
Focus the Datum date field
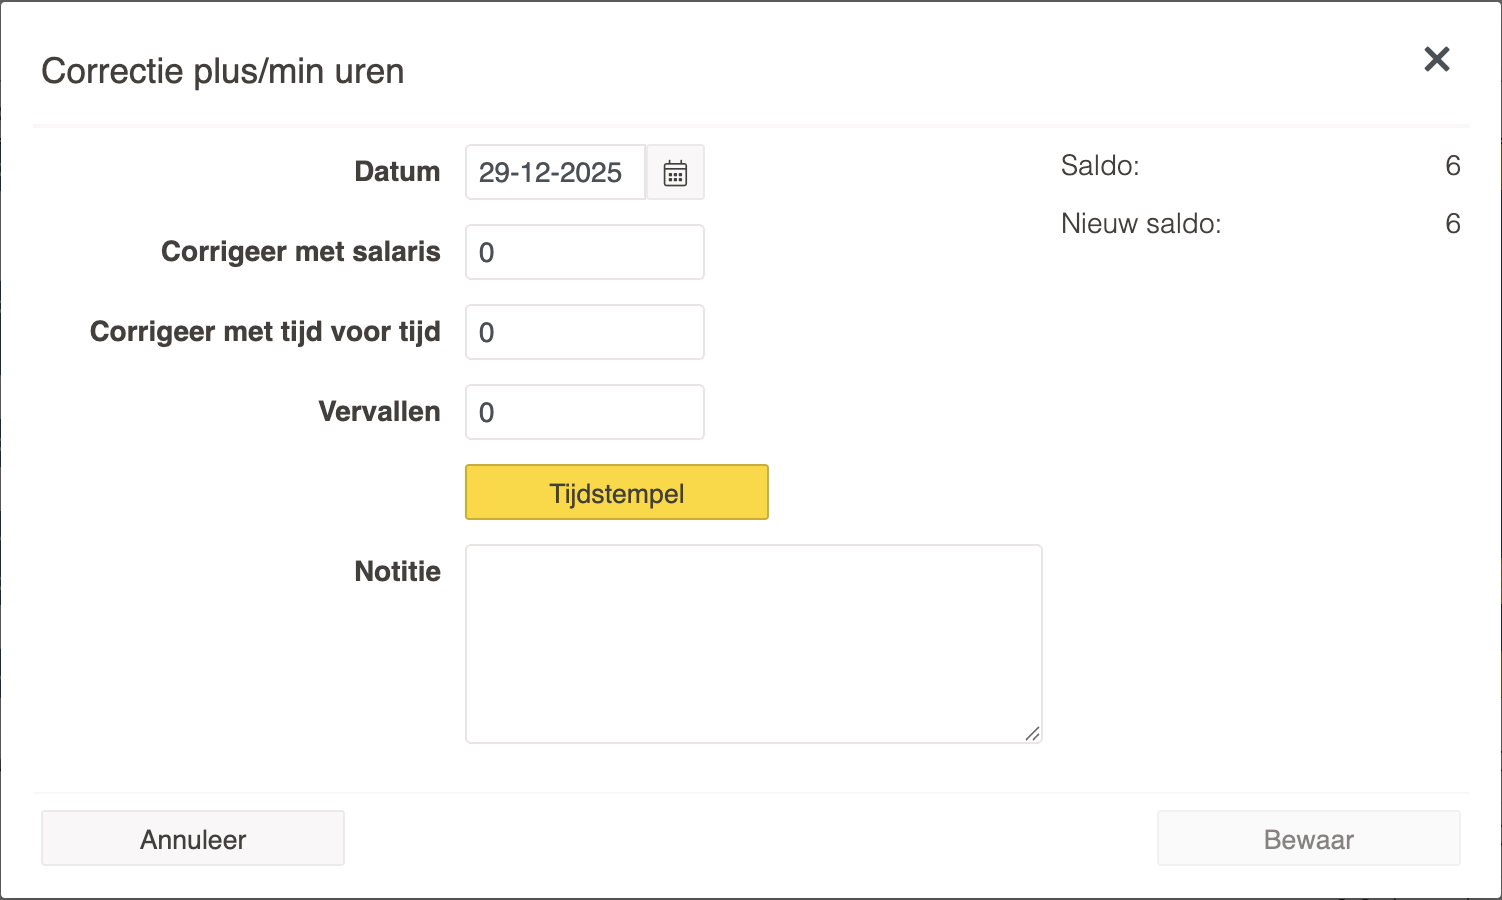click(555, 173)
